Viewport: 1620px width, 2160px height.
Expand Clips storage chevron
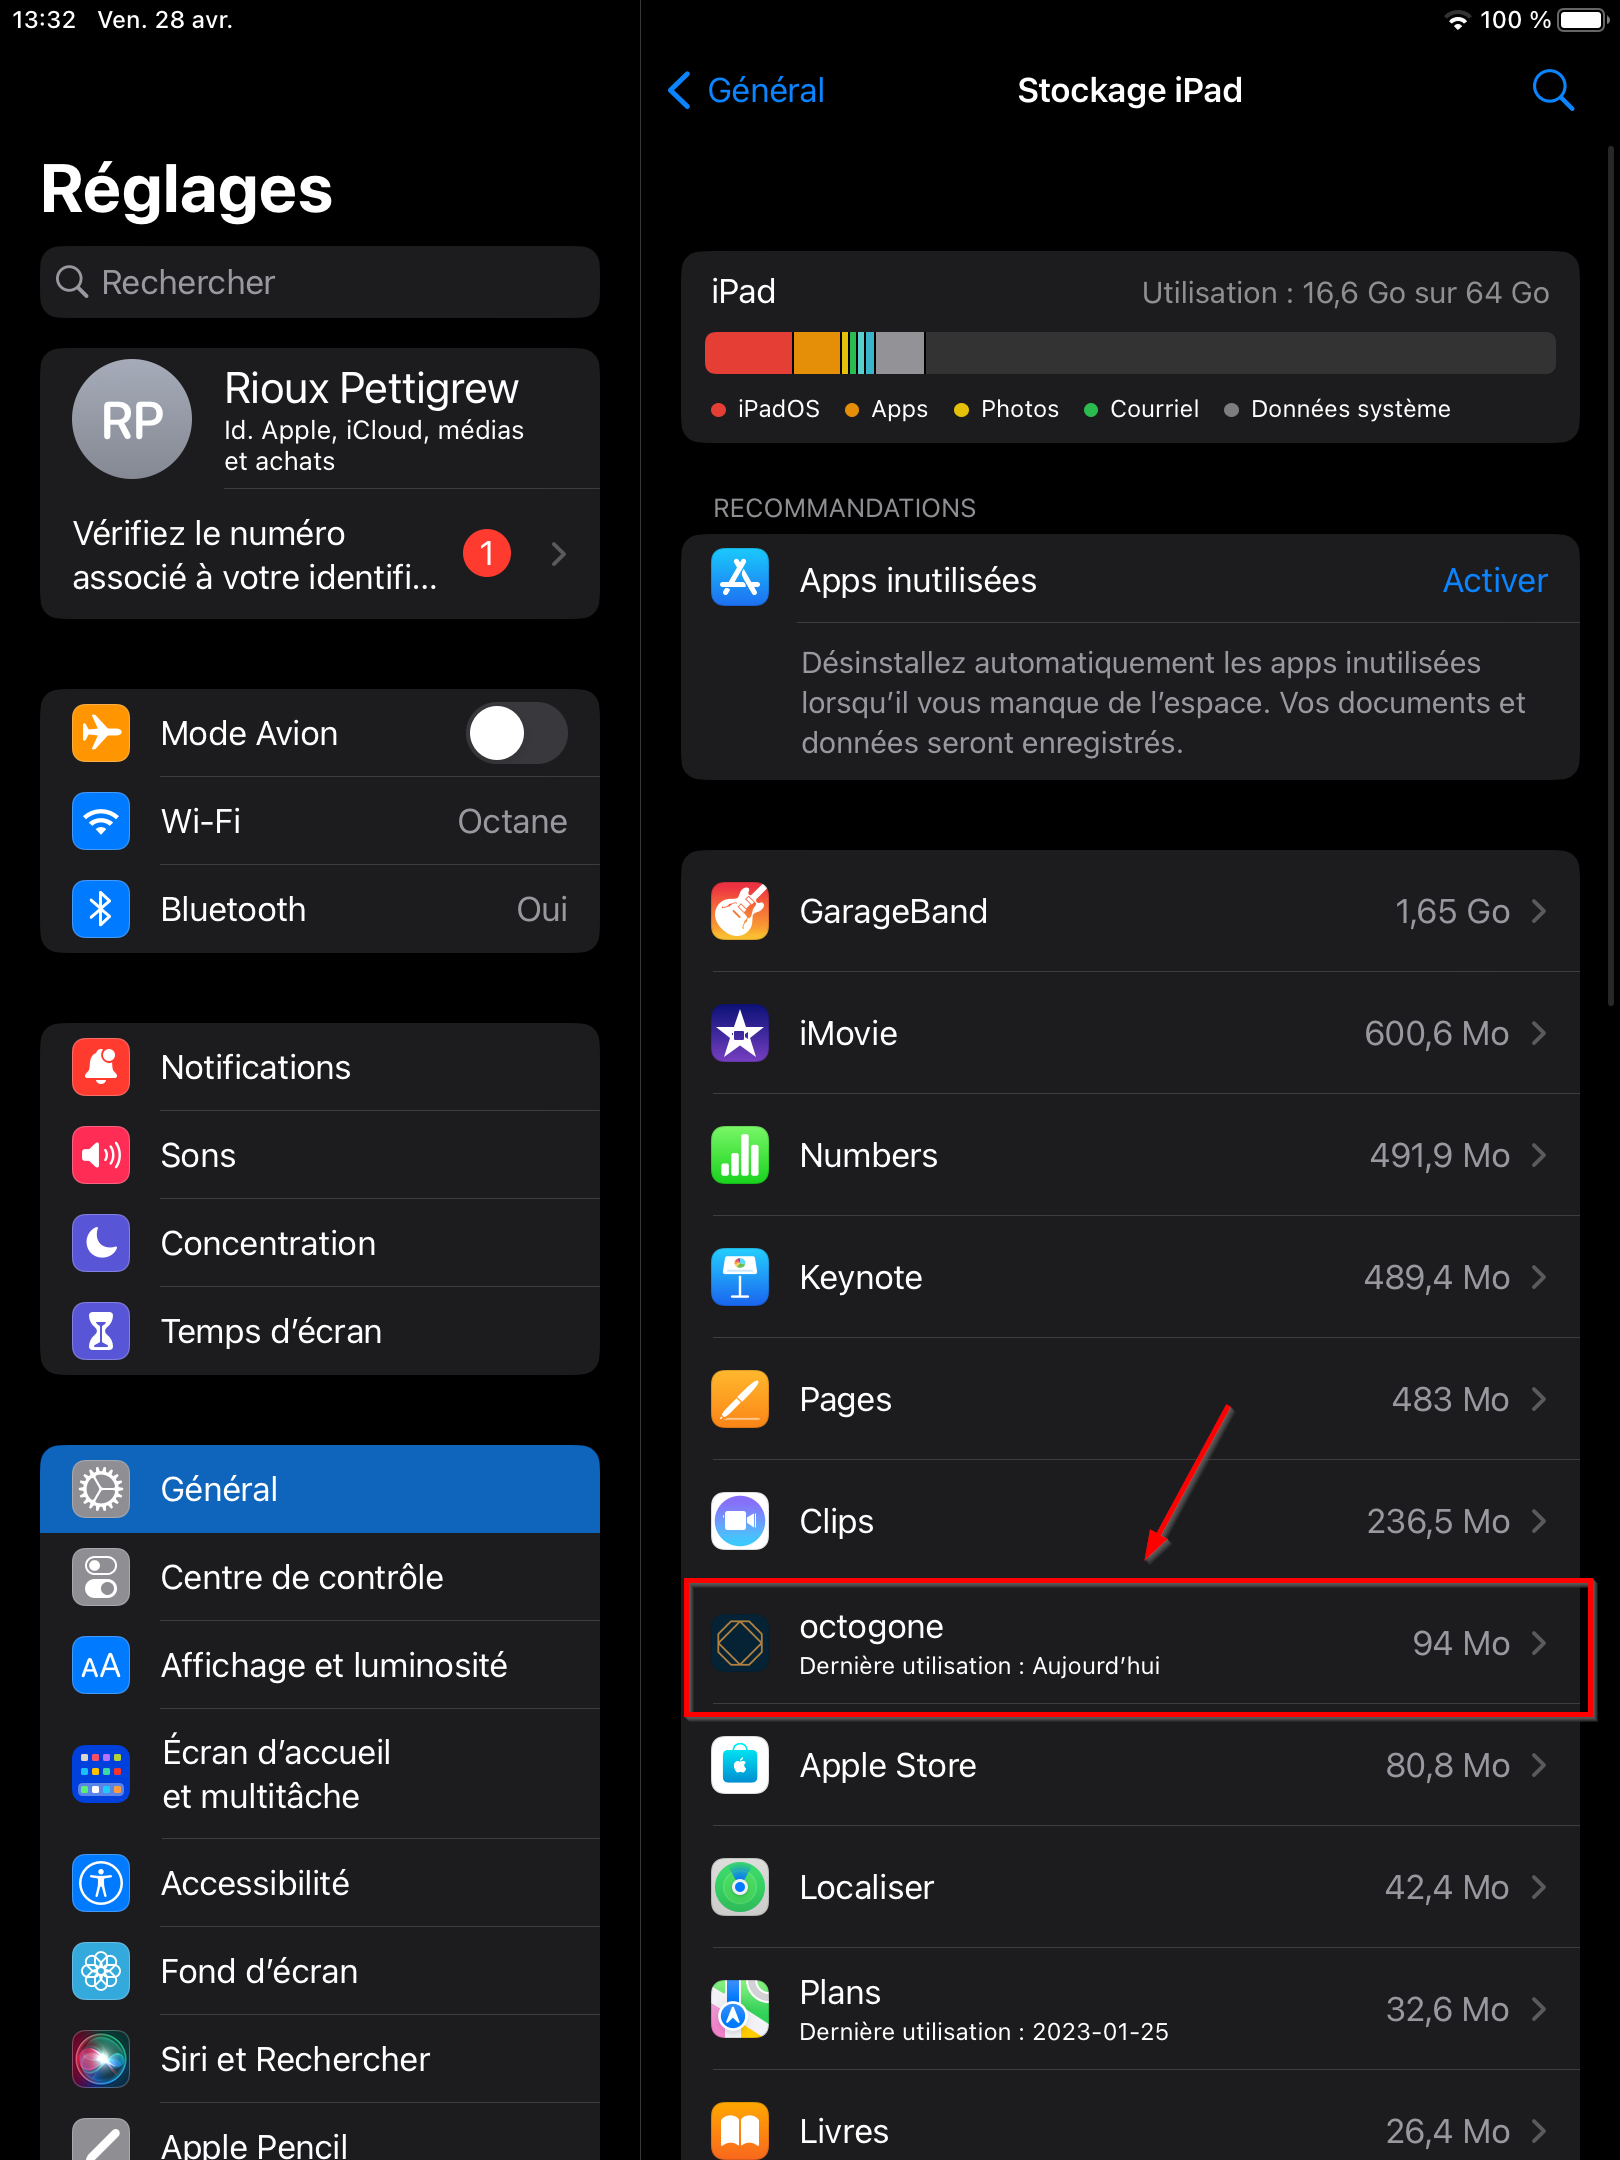[x=1540, y=1521]
